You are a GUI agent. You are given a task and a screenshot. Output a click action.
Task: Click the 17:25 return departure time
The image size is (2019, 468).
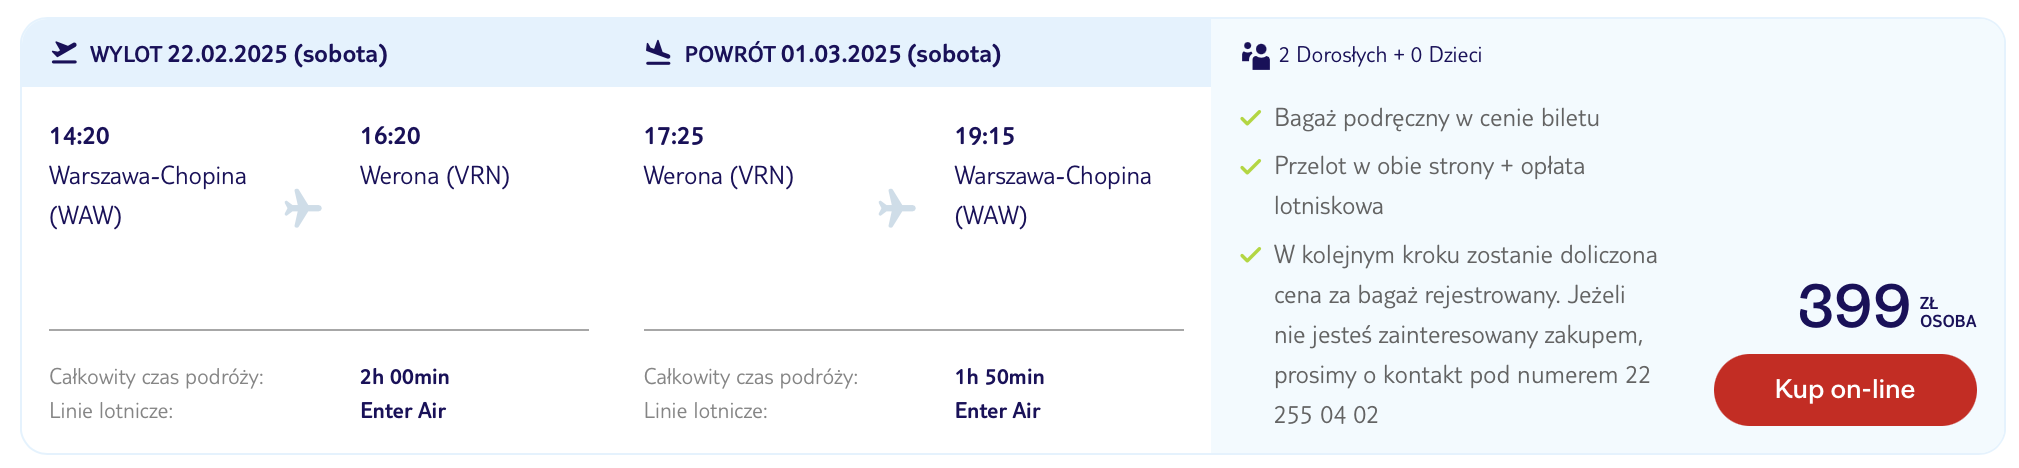pos(673,136)
